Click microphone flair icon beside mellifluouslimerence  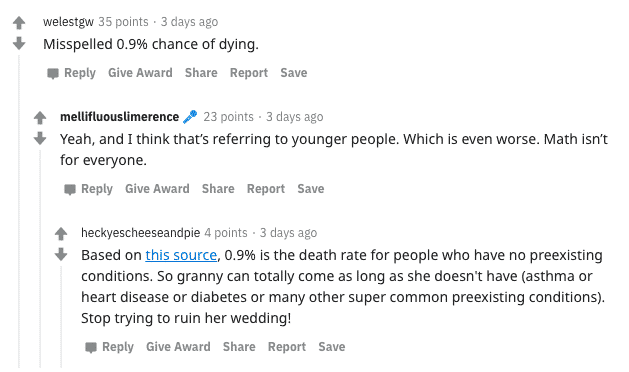pos(190,116)
